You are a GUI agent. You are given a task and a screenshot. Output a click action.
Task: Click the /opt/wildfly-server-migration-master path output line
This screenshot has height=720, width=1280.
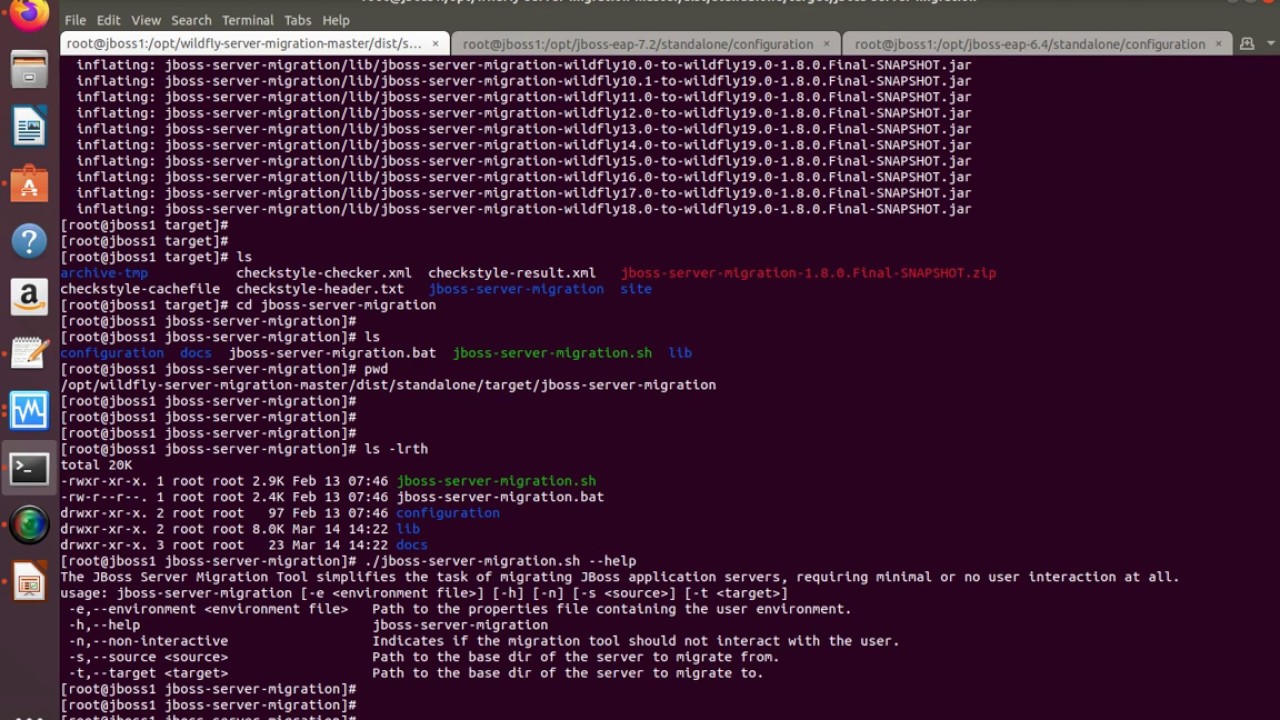[388, 385]
